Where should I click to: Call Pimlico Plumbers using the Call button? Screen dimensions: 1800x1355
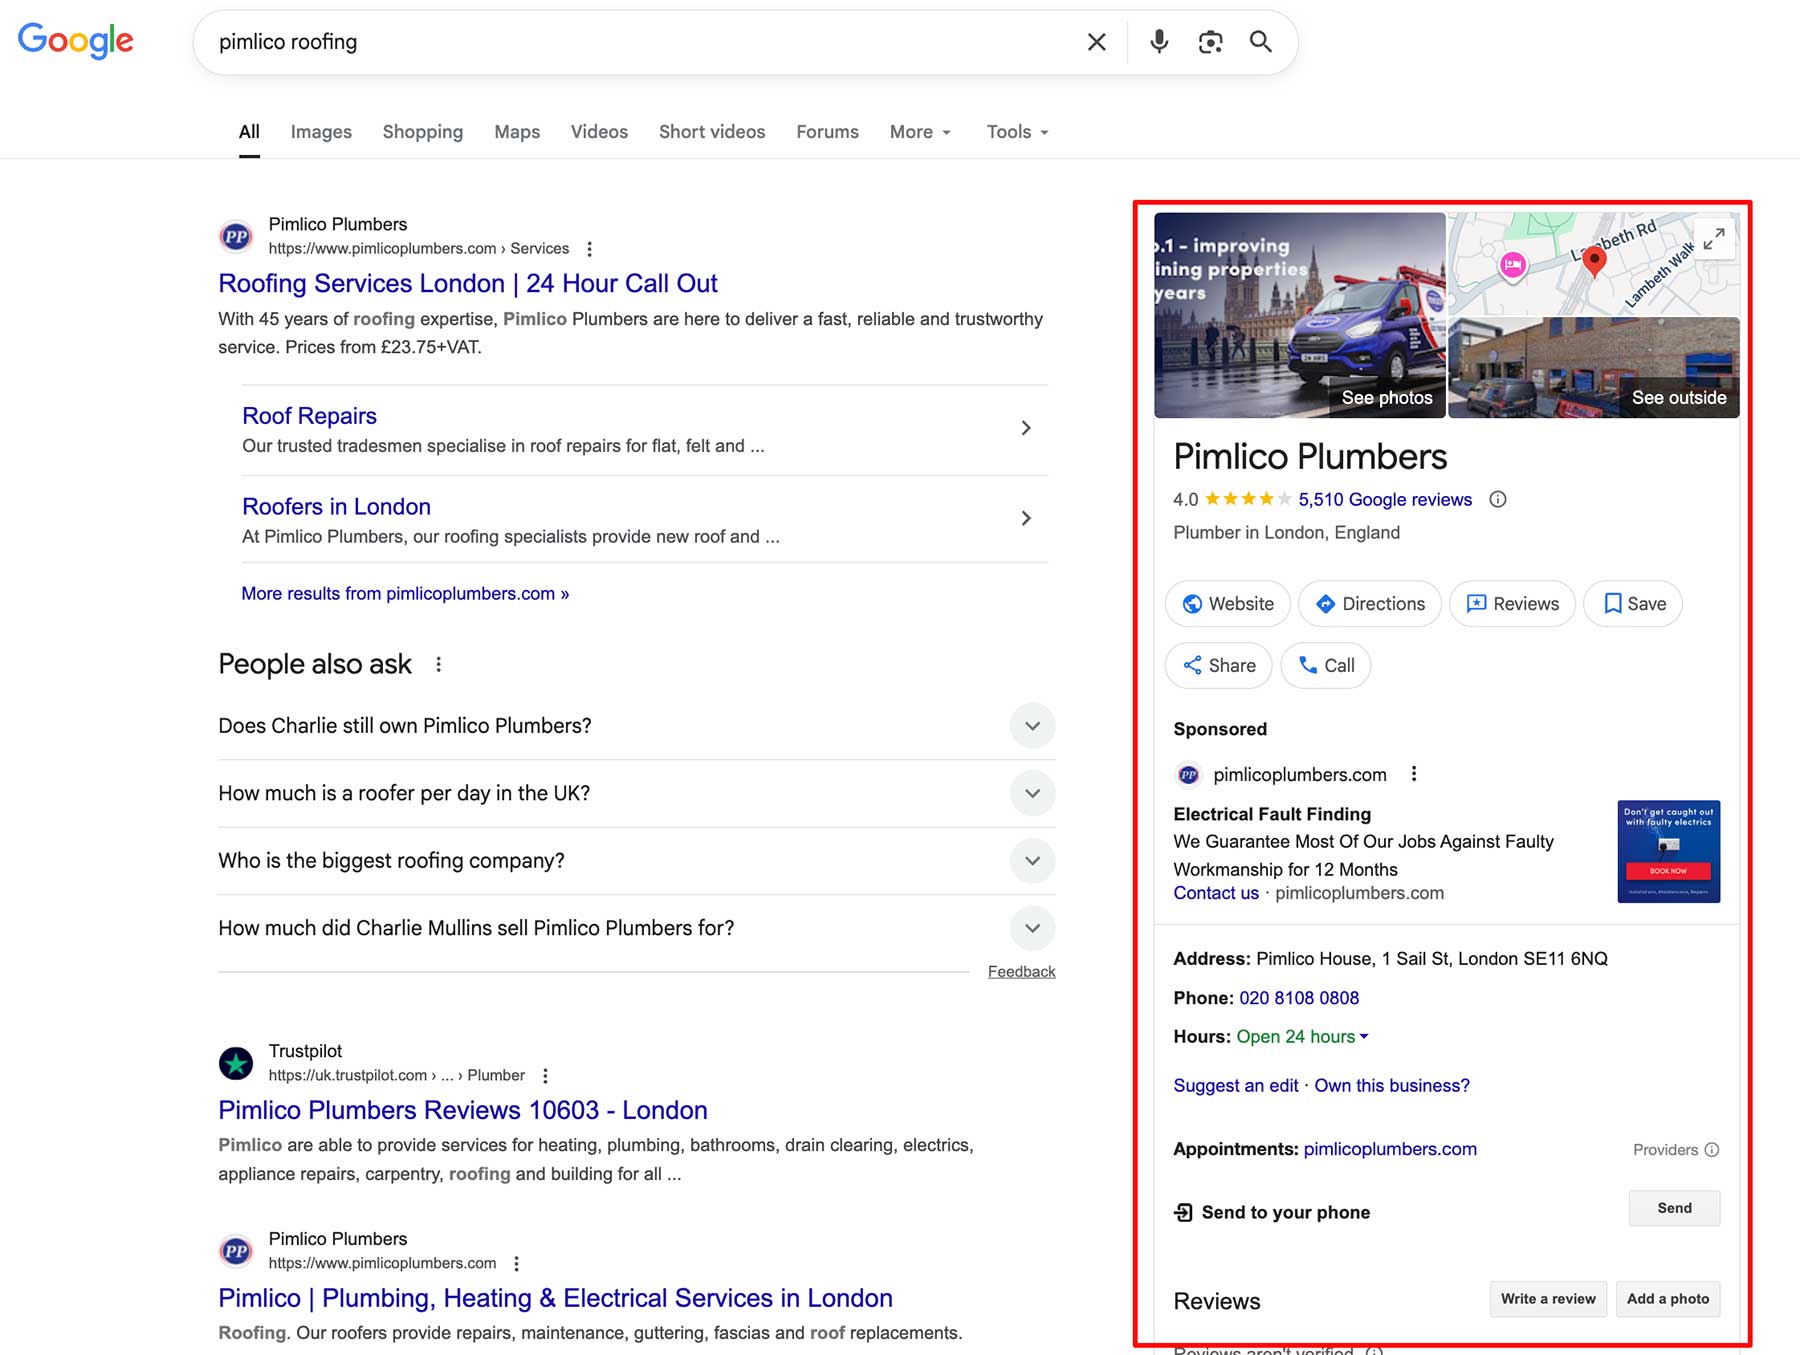(1325, 665)
